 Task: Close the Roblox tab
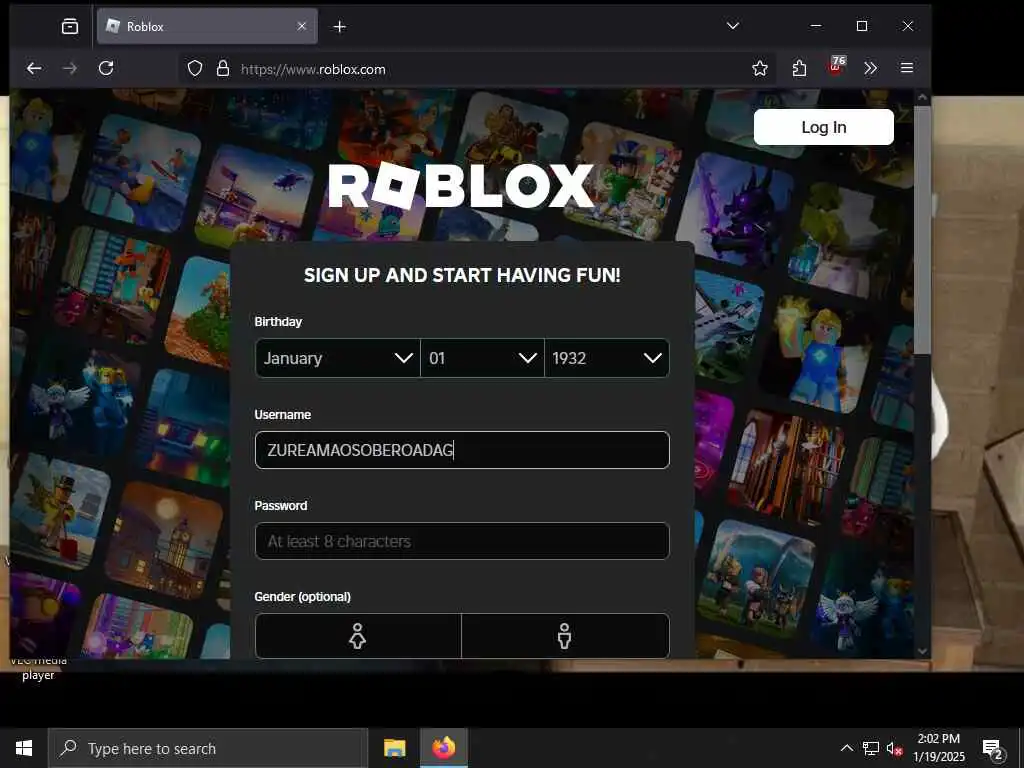pos(302,26)
